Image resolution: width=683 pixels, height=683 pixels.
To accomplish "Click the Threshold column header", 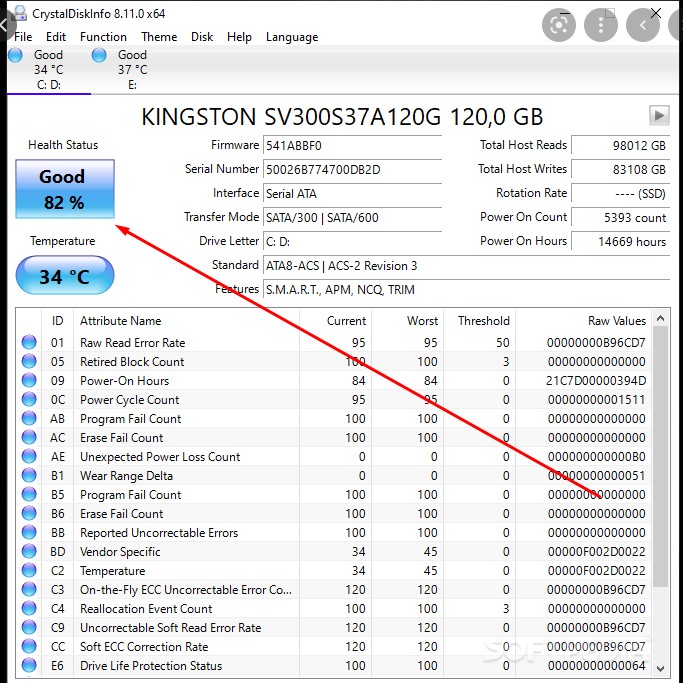I will pyautogui.click(x=479, y=321).
